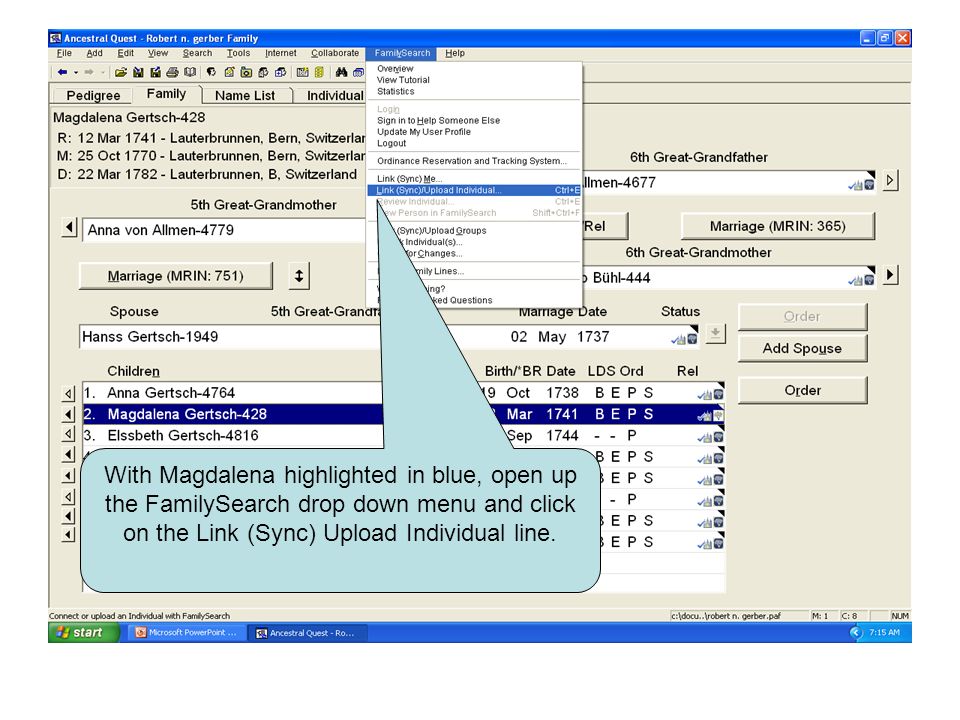This screenshot has width=960, height=720.
Task: Click the marriage date 02 May 1737
Action: click(560, 337)
